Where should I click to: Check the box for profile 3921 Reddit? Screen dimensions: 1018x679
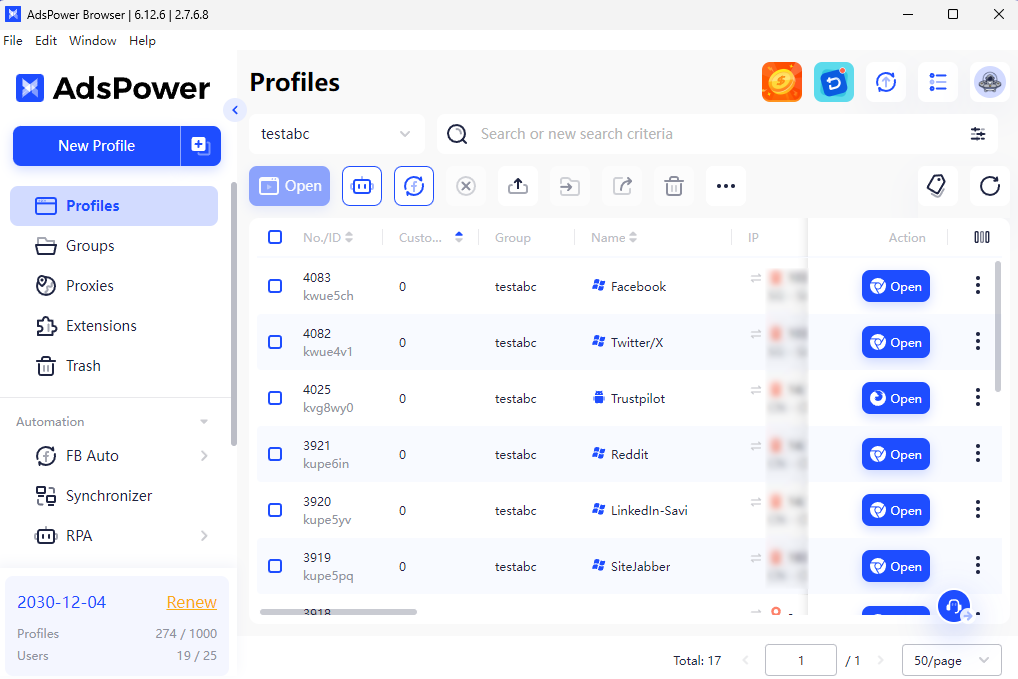[275, 454]
